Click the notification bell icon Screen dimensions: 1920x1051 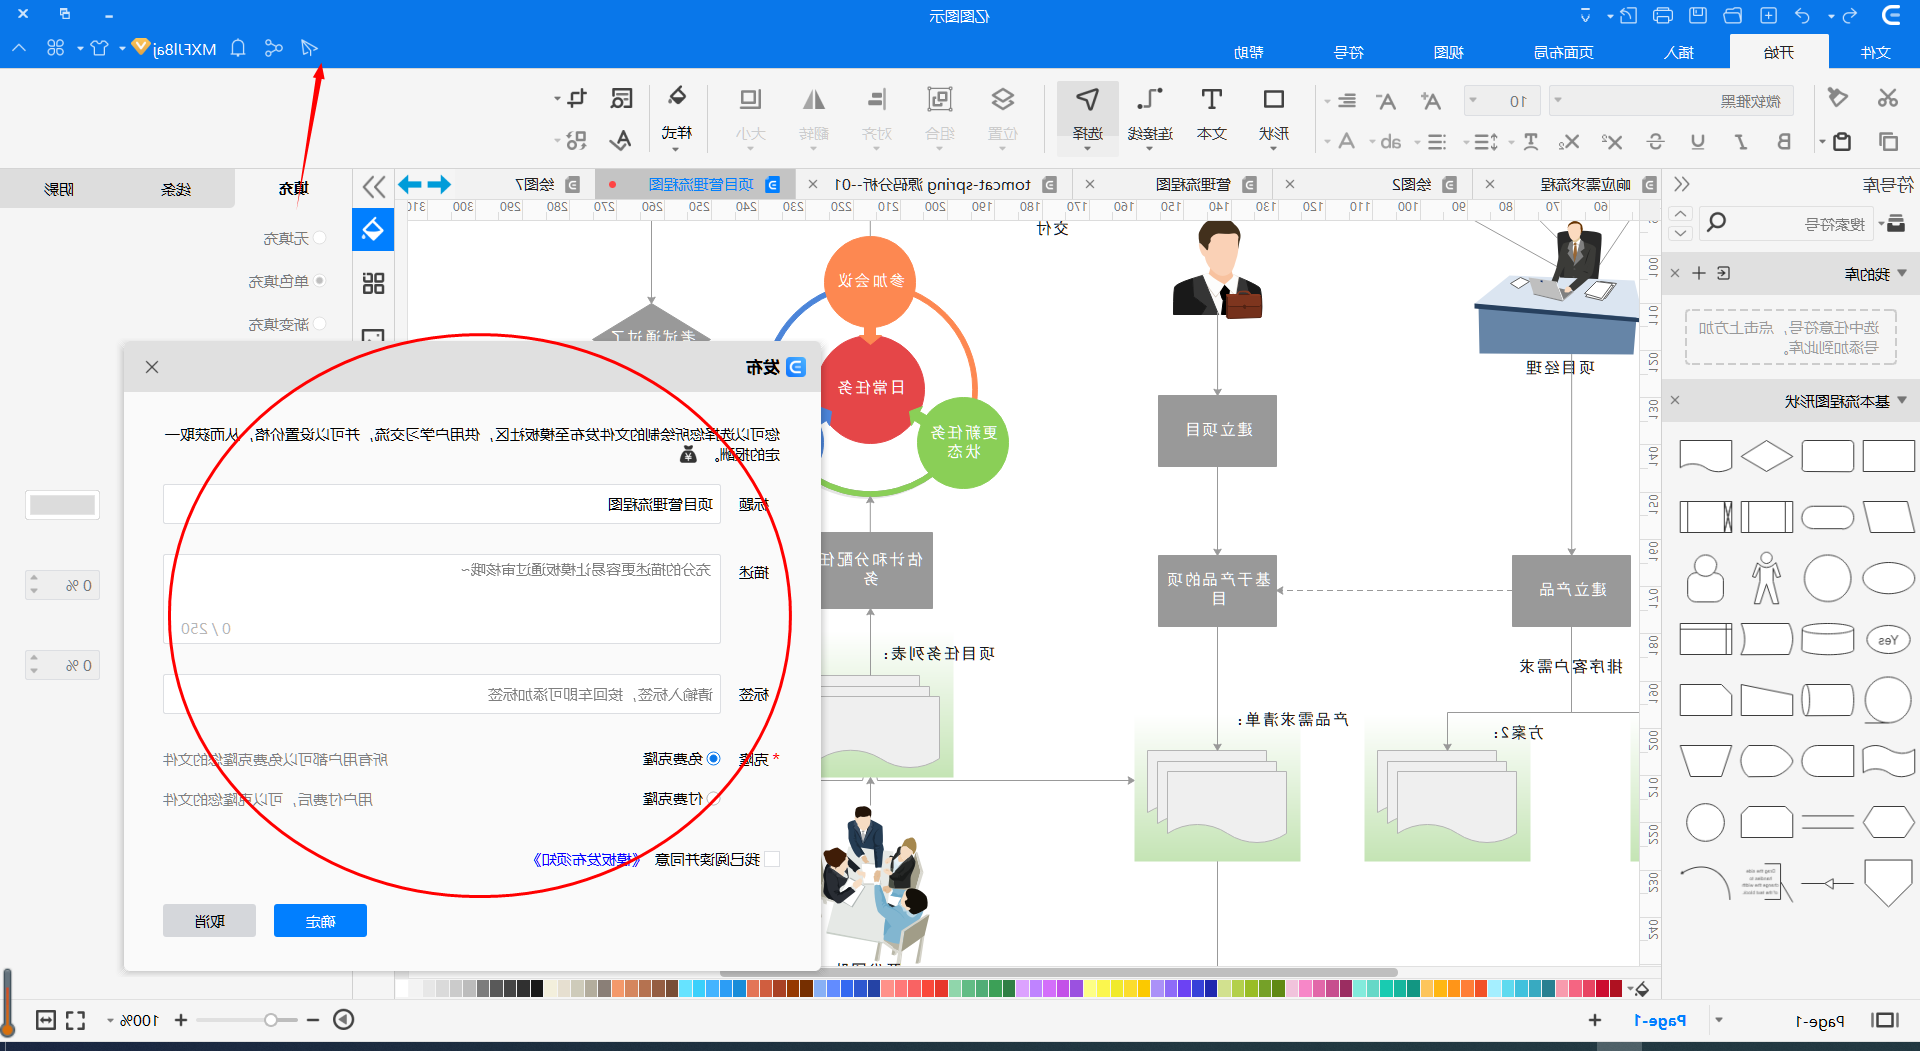pyautogui.click(x=238, y=48)
